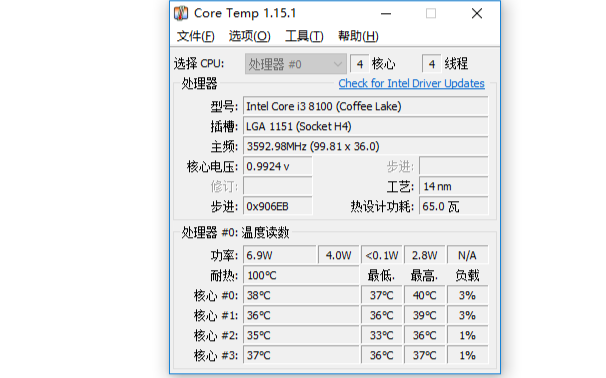Select the 0x906EB stepping field
This screenshot has height=378, width=606.
(x=277, y=207)
